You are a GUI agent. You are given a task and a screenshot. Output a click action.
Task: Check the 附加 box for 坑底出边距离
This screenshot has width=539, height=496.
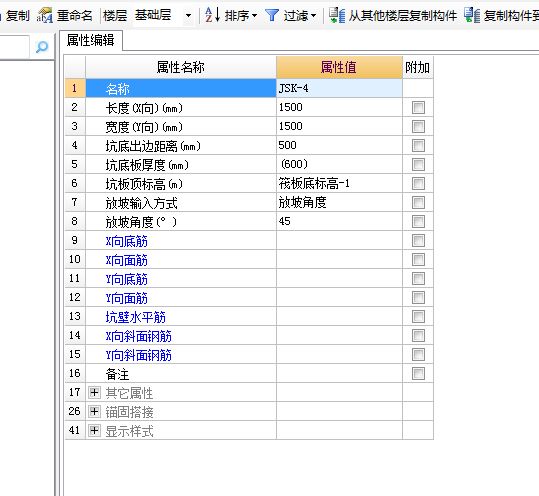pyautogui.click(x=418, y=145)
